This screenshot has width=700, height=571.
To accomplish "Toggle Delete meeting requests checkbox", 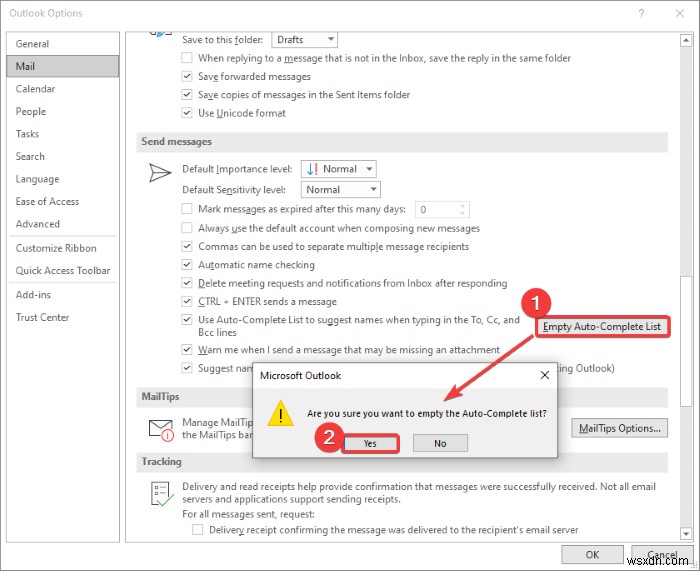I will pyautogui.click(x=187, y=283).
